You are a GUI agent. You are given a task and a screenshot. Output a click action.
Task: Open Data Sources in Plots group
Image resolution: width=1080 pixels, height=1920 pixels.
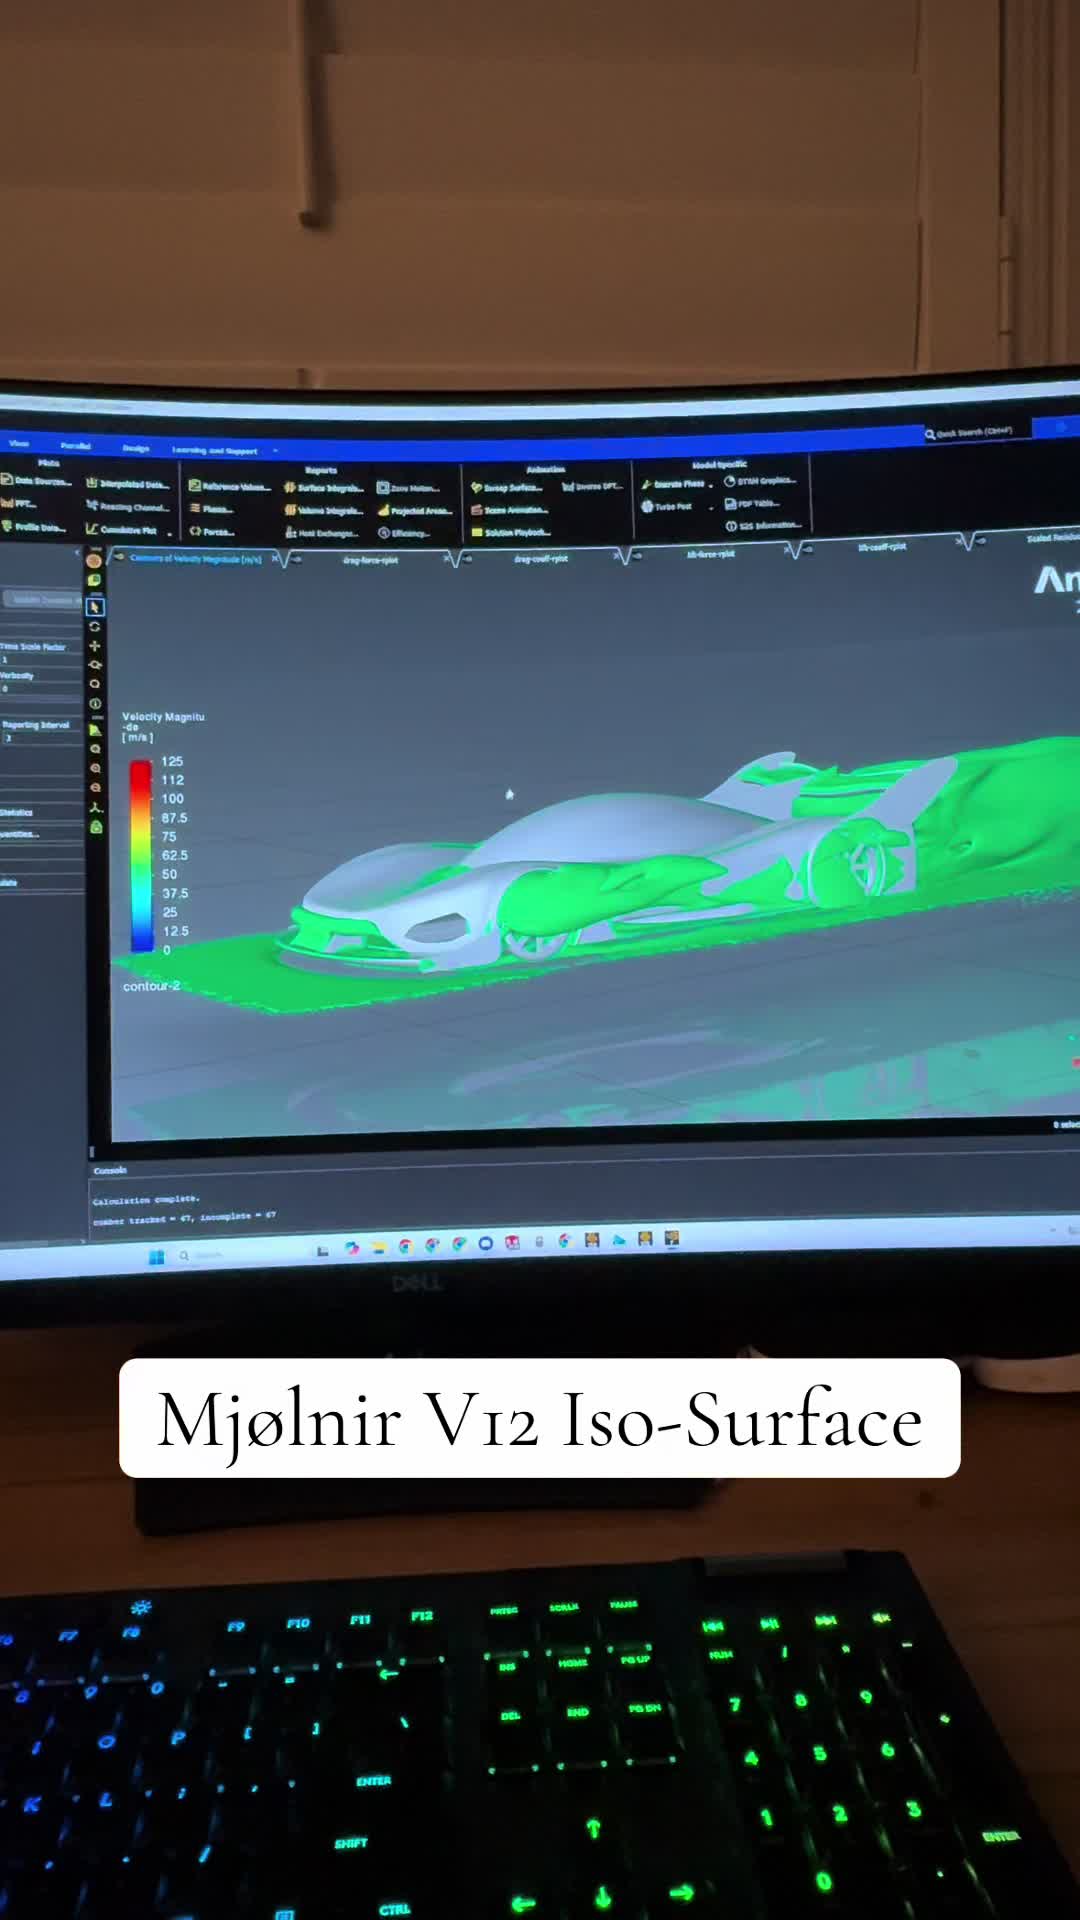tap(36, 481)
